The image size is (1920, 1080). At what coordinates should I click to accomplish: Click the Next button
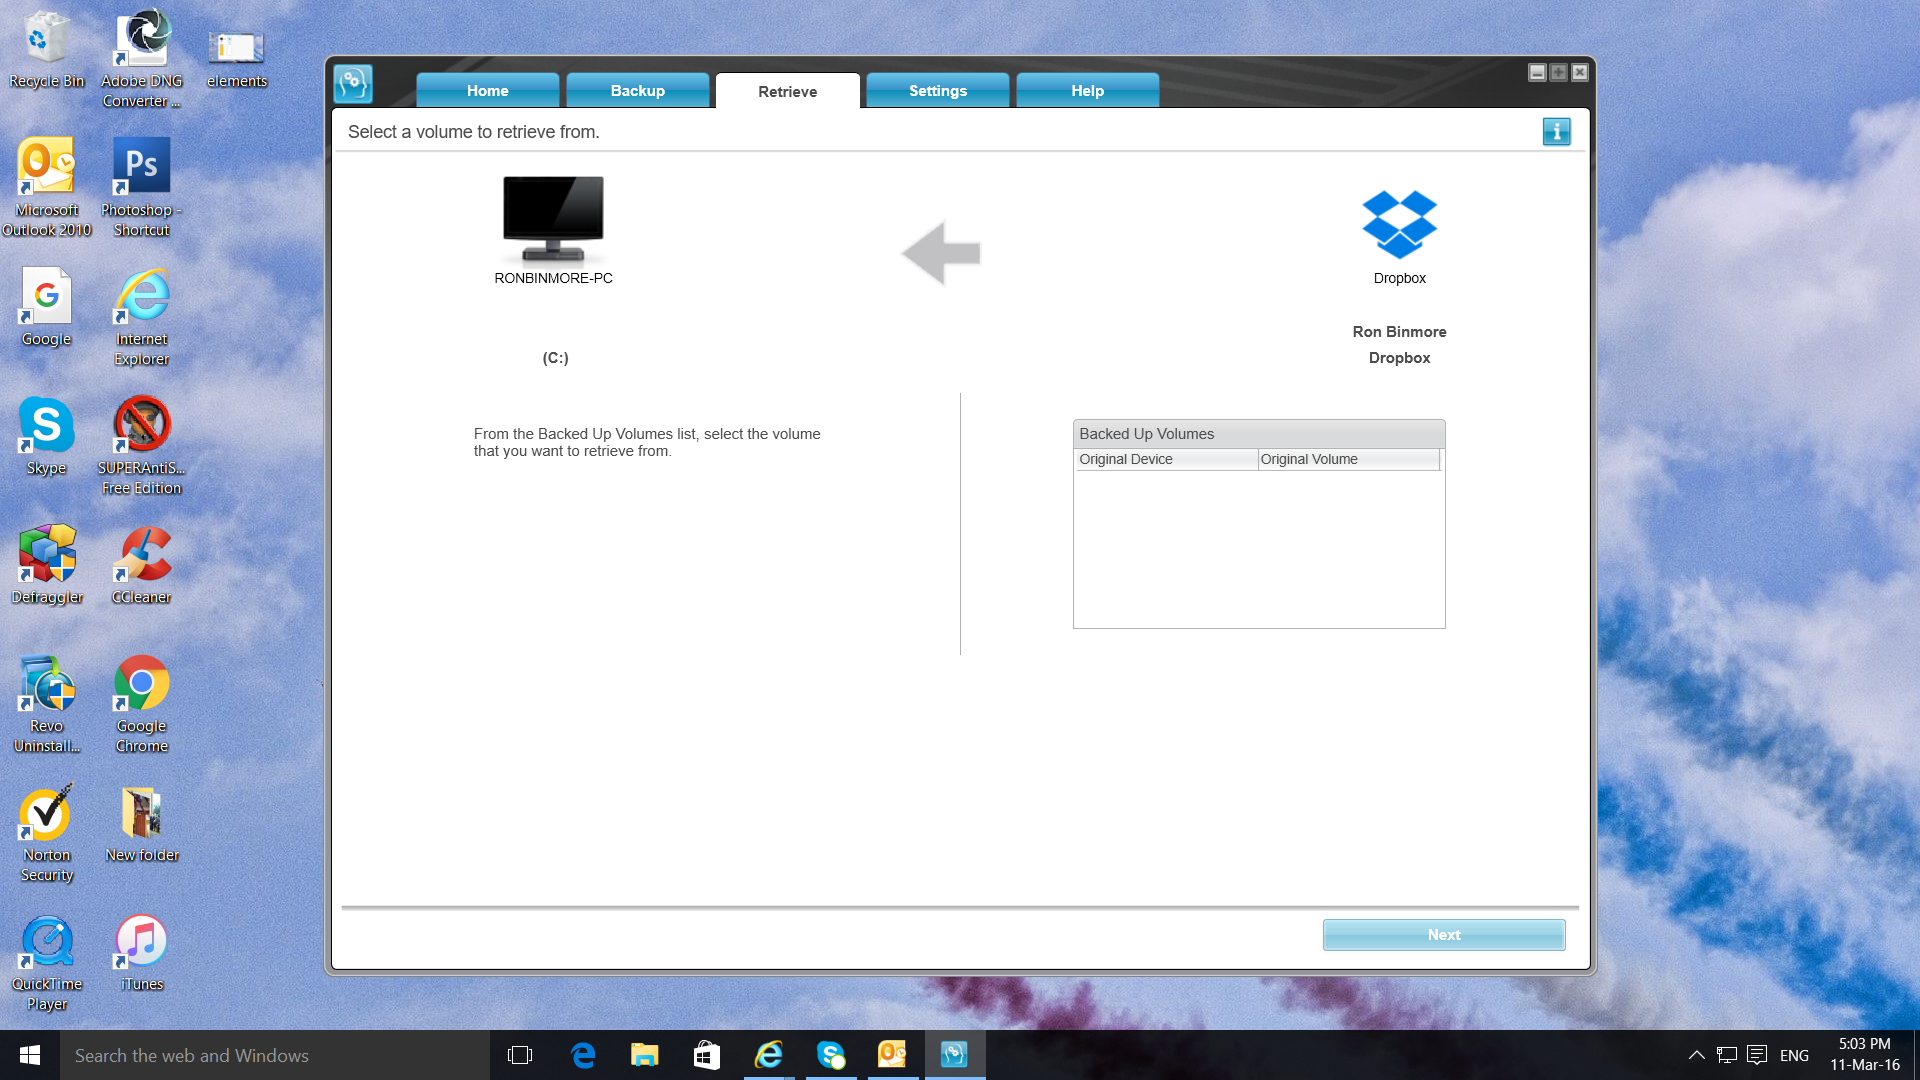[1443, 935]
